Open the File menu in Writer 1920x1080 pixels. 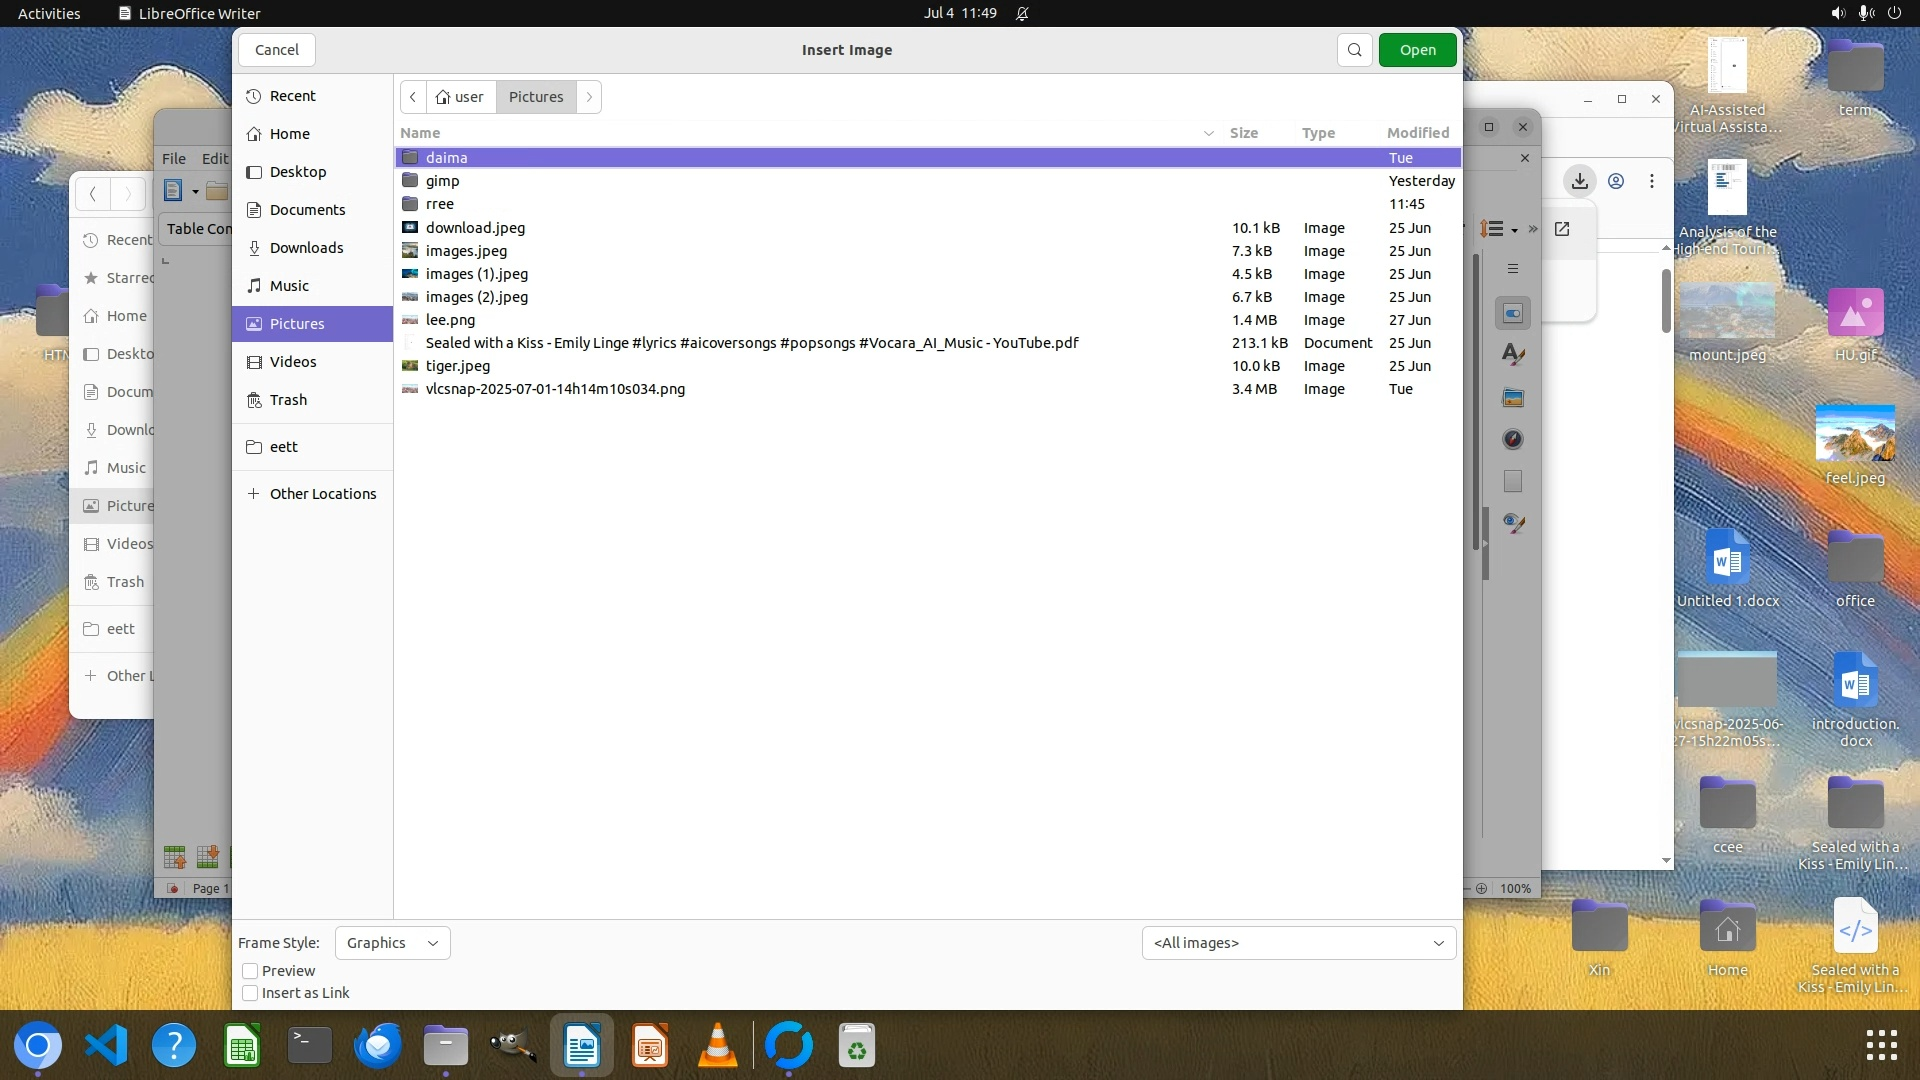click(x=174, y=158)
